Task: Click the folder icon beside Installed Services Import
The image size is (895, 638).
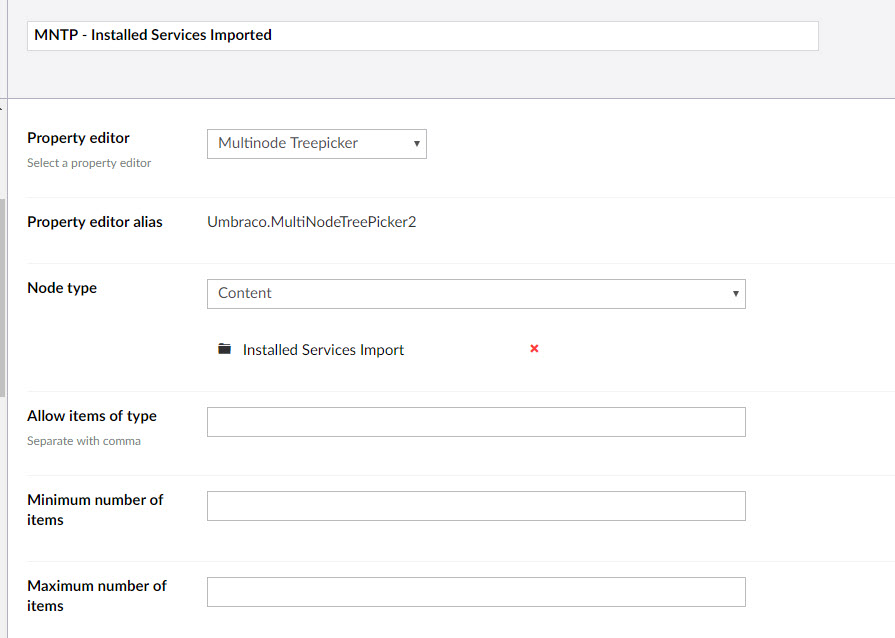Action: tap(224, 350)
